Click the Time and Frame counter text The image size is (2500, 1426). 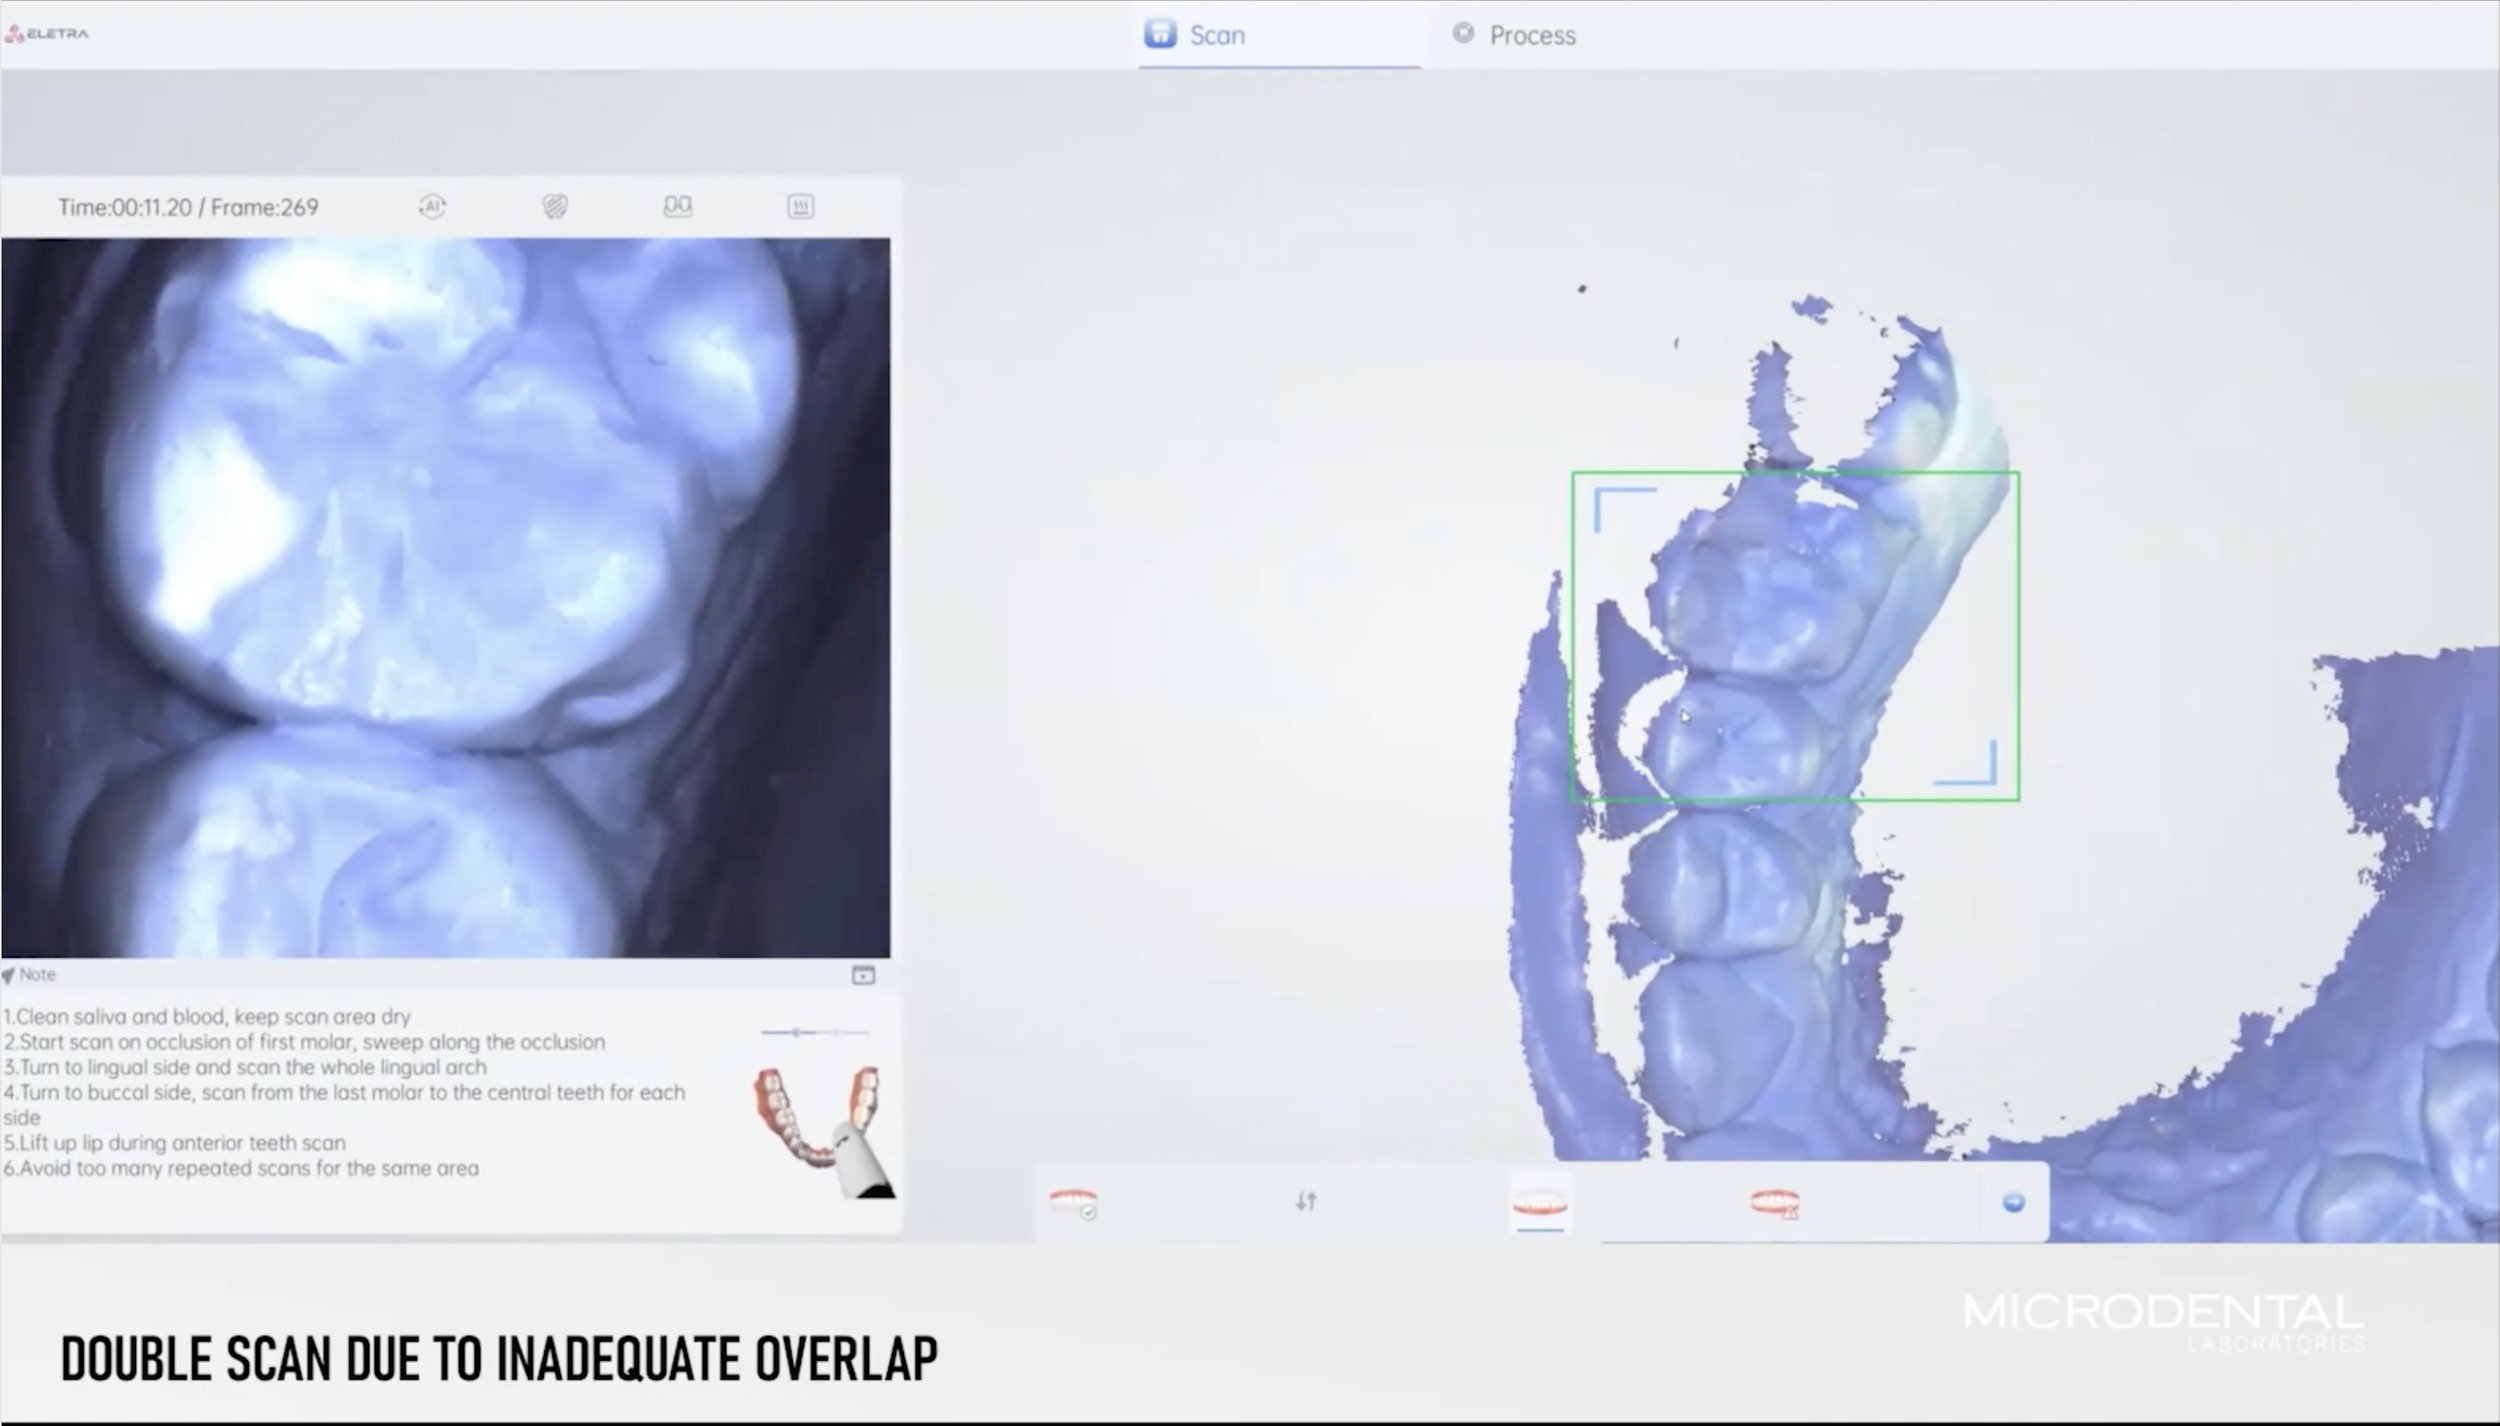coord(188,207)
